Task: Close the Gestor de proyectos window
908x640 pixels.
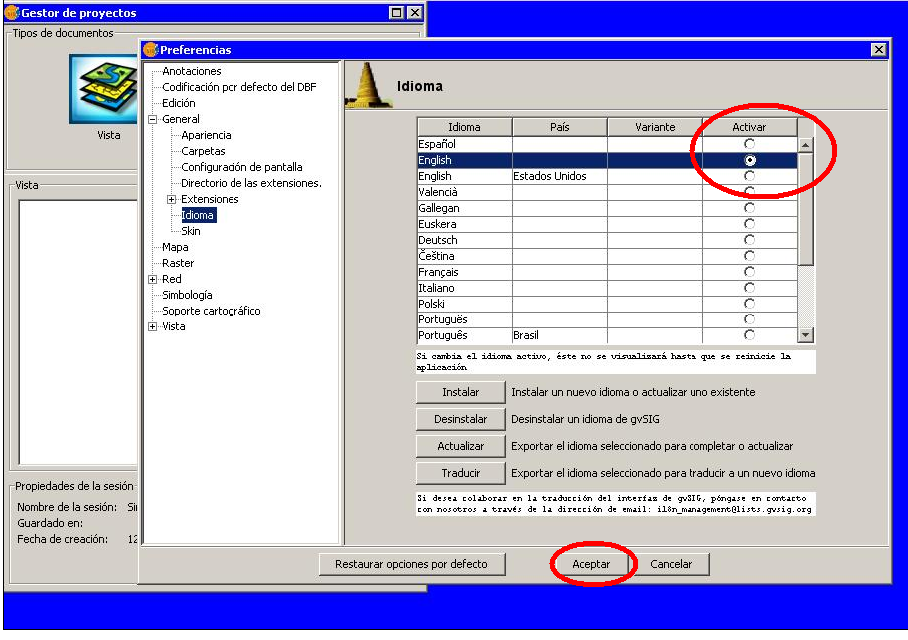Action: (x=415, y=12)
